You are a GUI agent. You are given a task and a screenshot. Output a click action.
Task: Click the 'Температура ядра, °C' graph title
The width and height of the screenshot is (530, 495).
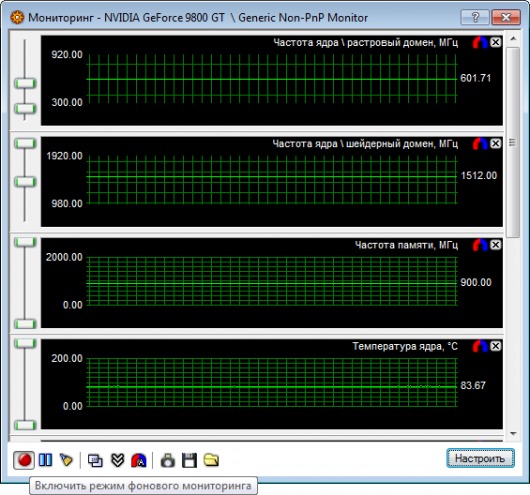pyautogui.click(x=405, y=346)
